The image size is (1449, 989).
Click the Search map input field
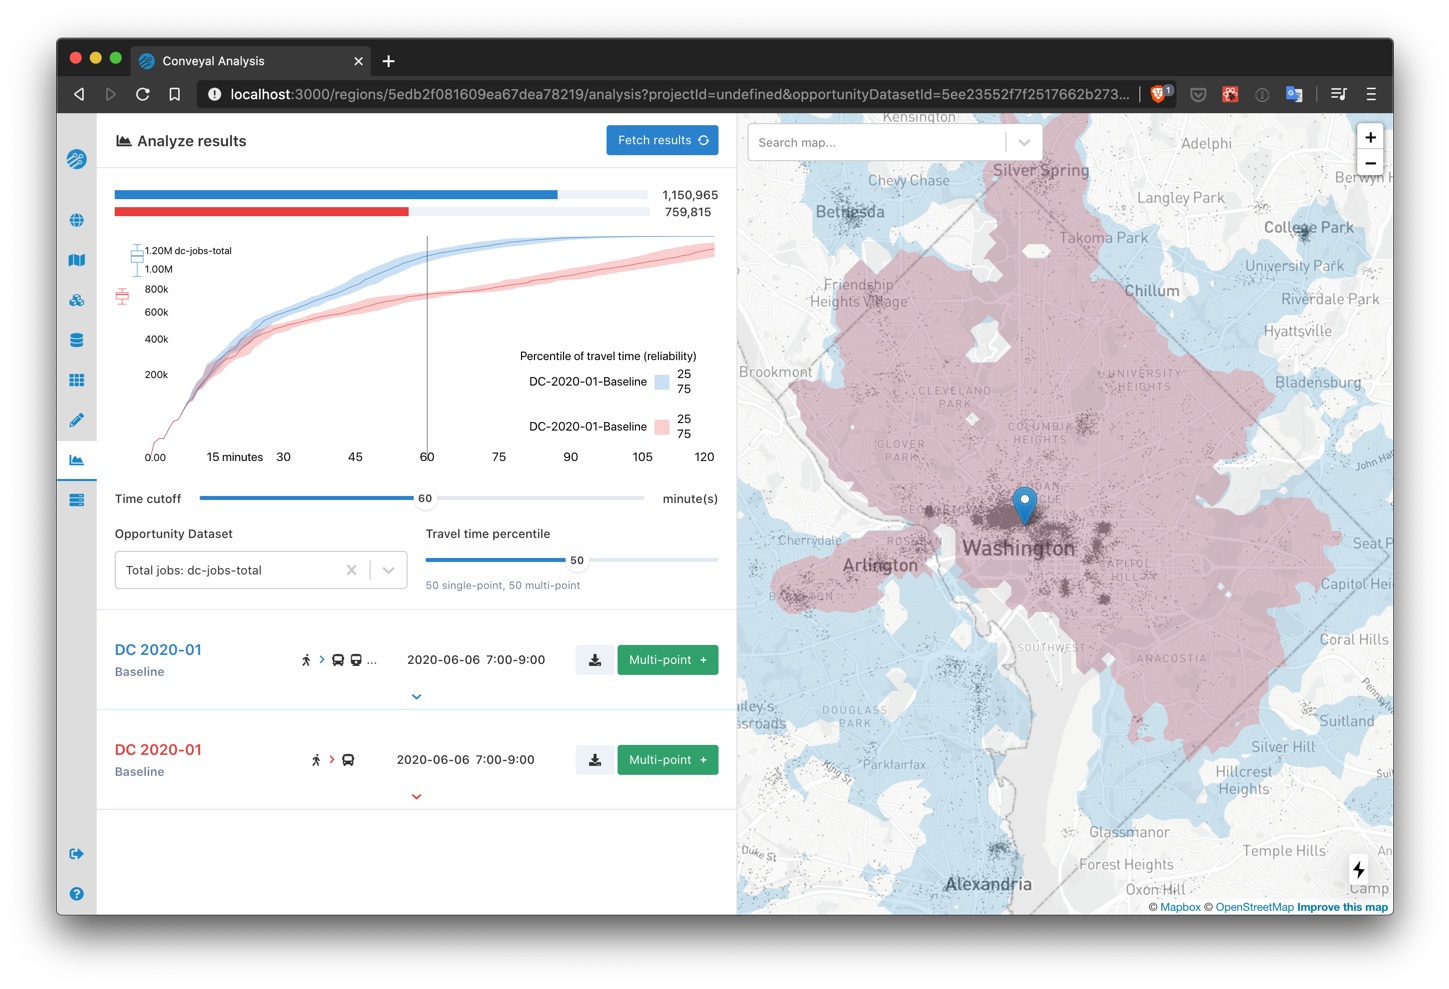coord(875,142)
